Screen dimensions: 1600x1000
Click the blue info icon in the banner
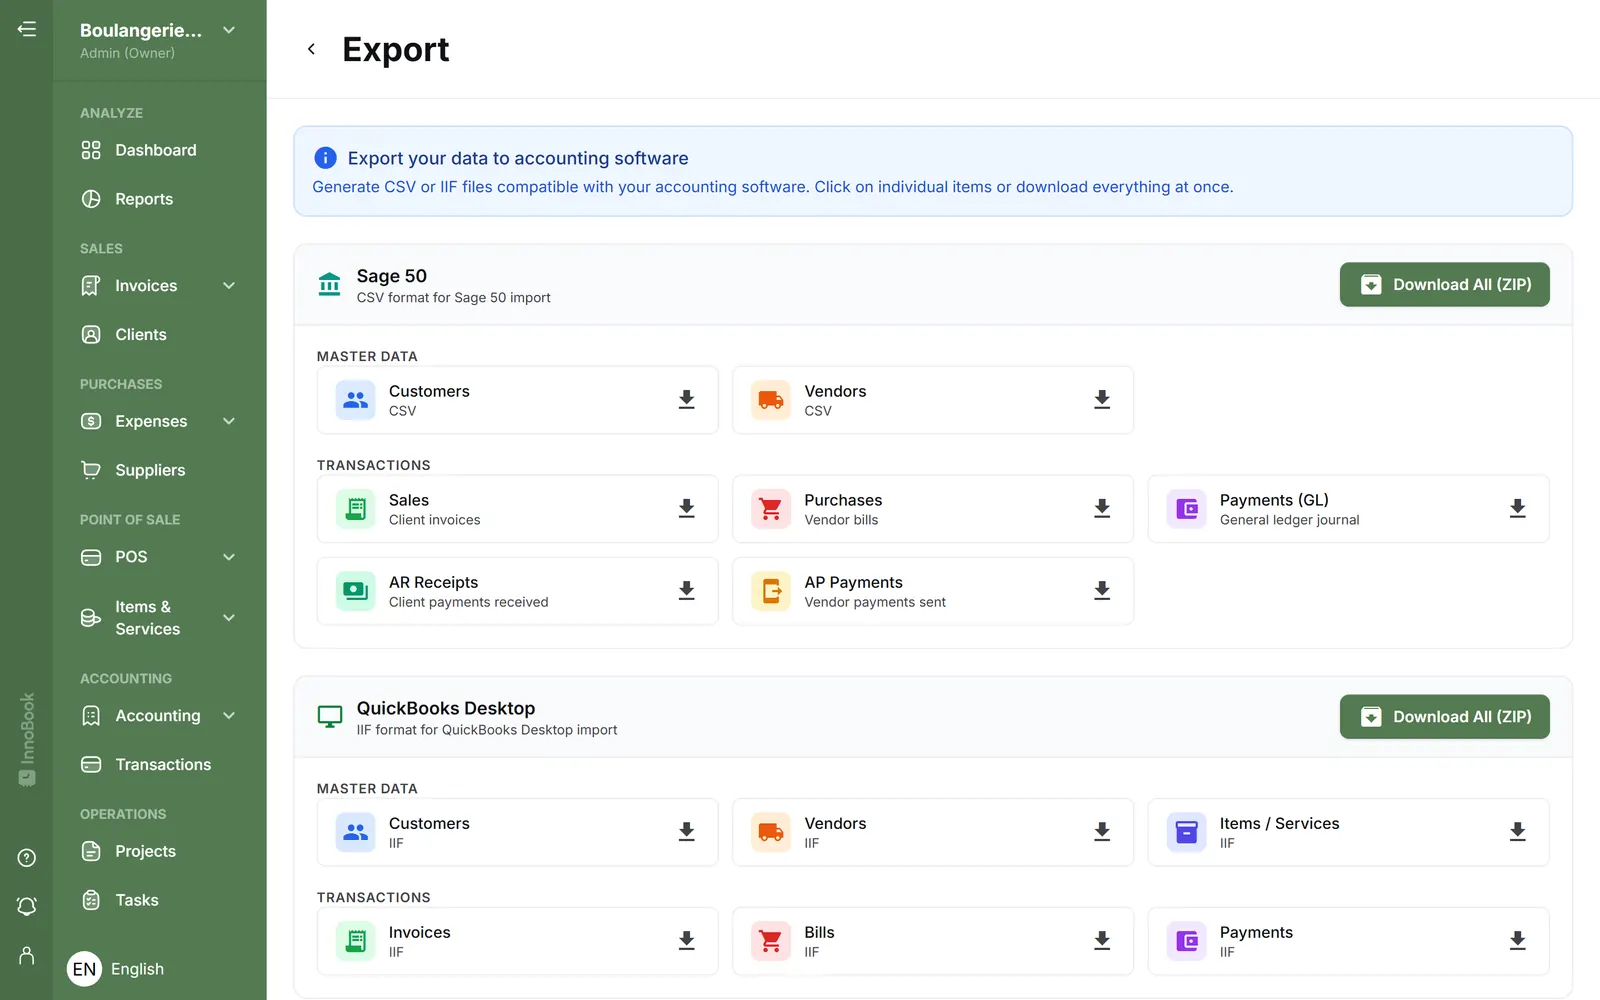pyautogui.click(x=325, y=158)
